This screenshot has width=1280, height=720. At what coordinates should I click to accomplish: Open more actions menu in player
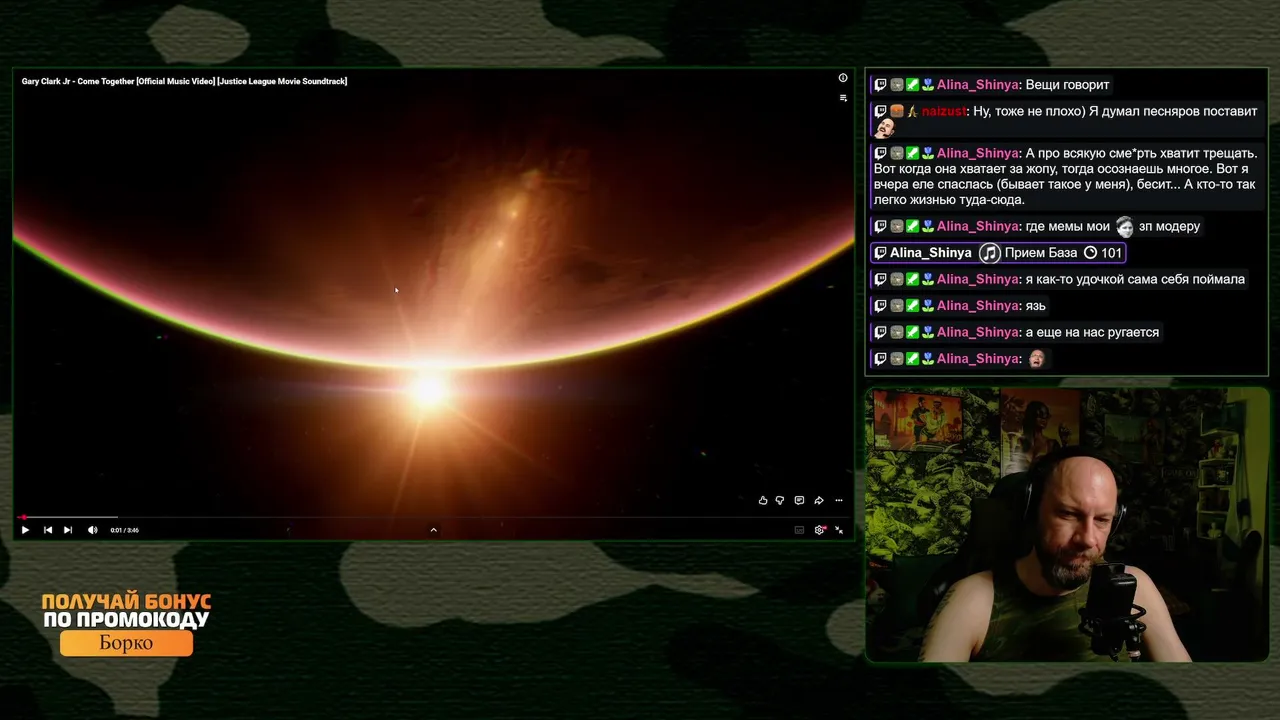click(839, 500)
